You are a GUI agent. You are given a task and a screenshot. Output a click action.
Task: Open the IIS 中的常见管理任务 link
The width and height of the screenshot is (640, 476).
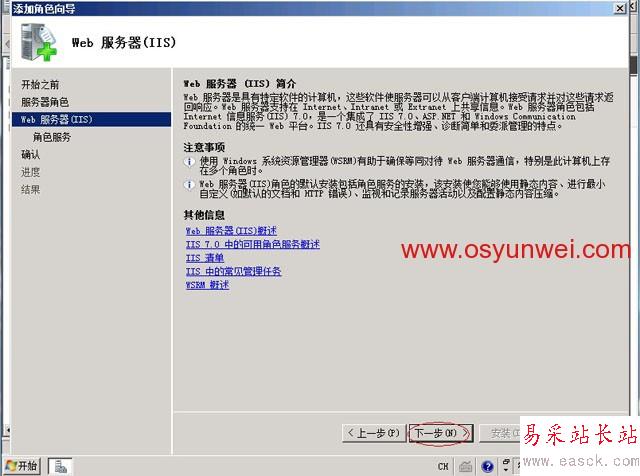[233, 271]
